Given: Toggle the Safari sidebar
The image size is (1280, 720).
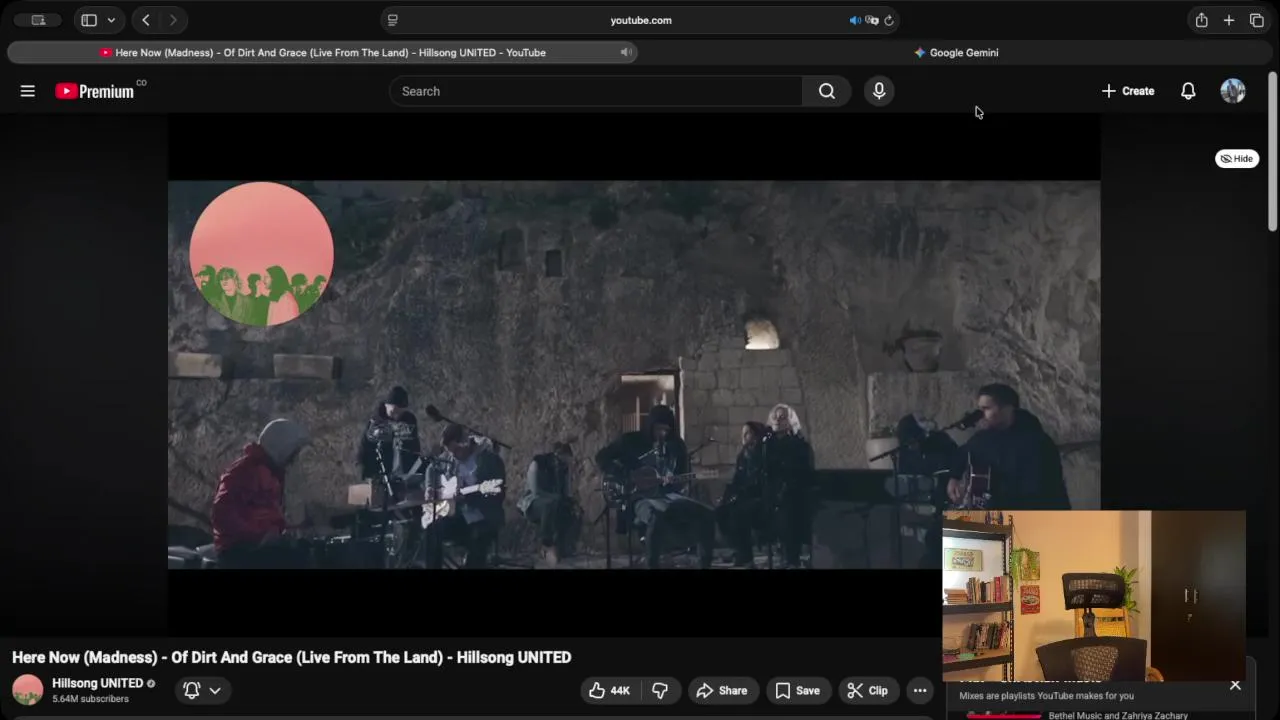Looking at the screenshot, I should 89,20.
